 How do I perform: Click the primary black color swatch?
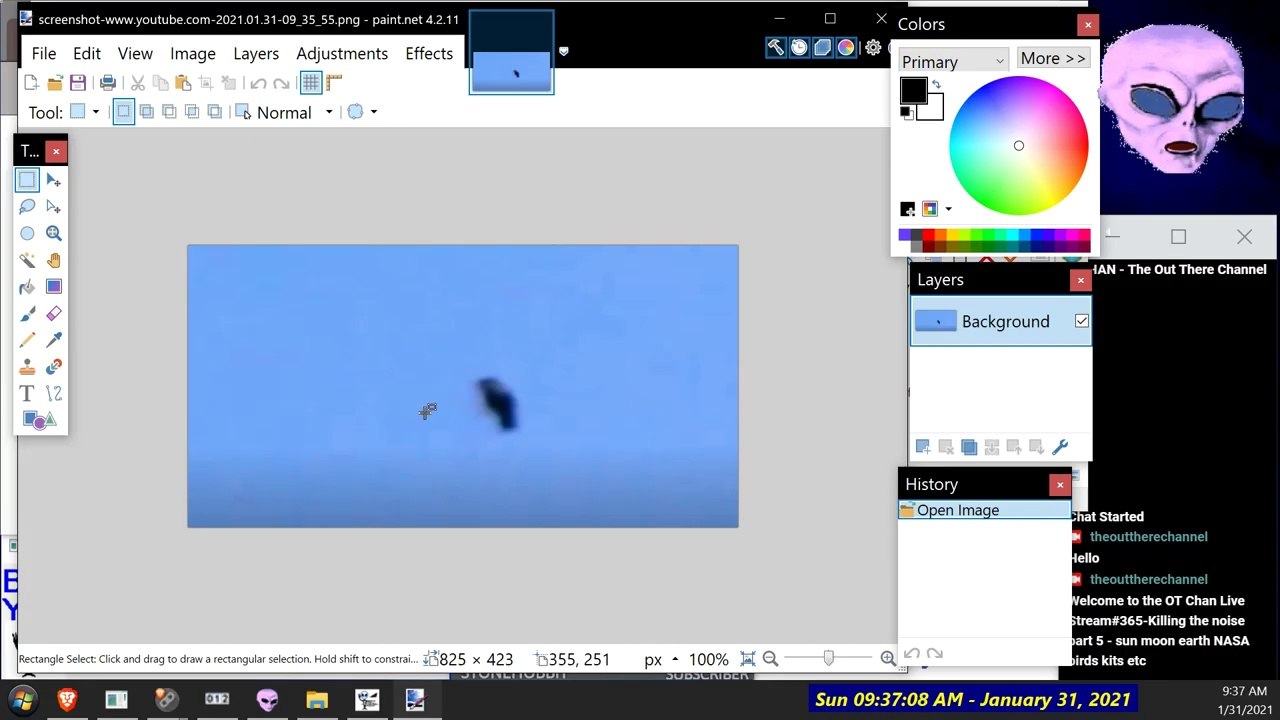pyautogui.click(x=913, y=90)
